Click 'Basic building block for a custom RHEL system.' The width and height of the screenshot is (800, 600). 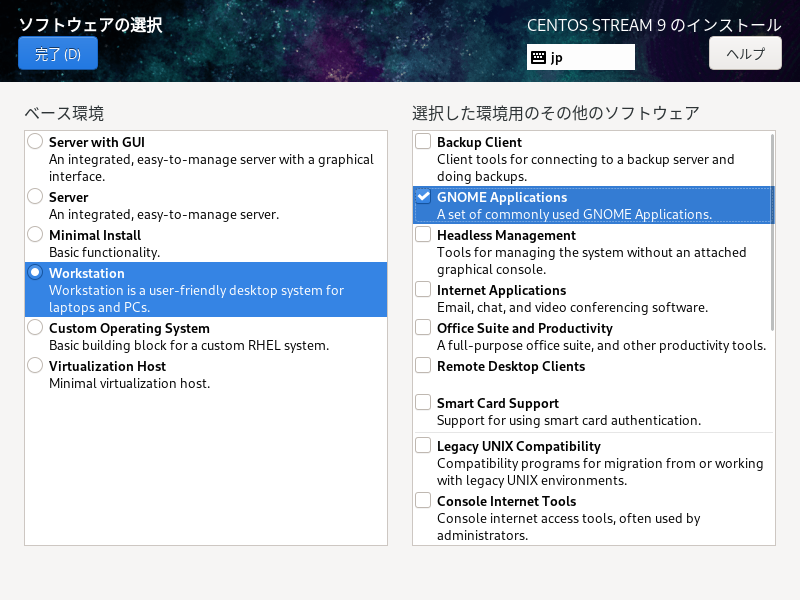[189, 346]
